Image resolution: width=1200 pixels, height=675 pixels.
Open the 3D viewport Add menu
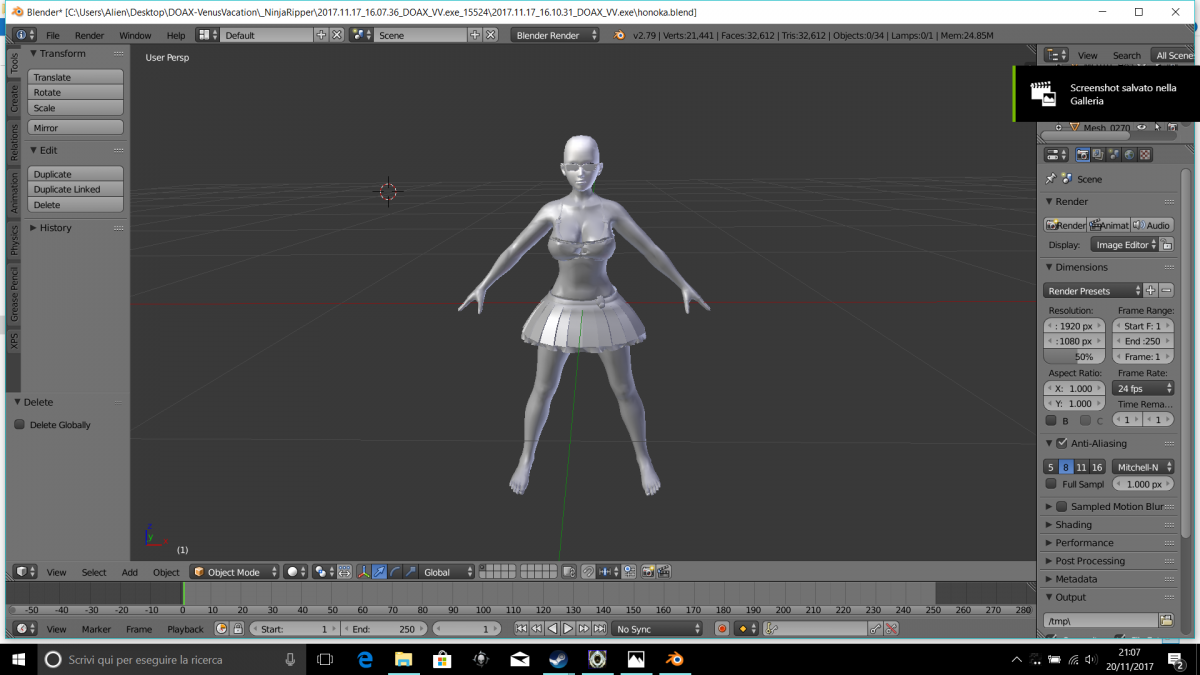130,572
